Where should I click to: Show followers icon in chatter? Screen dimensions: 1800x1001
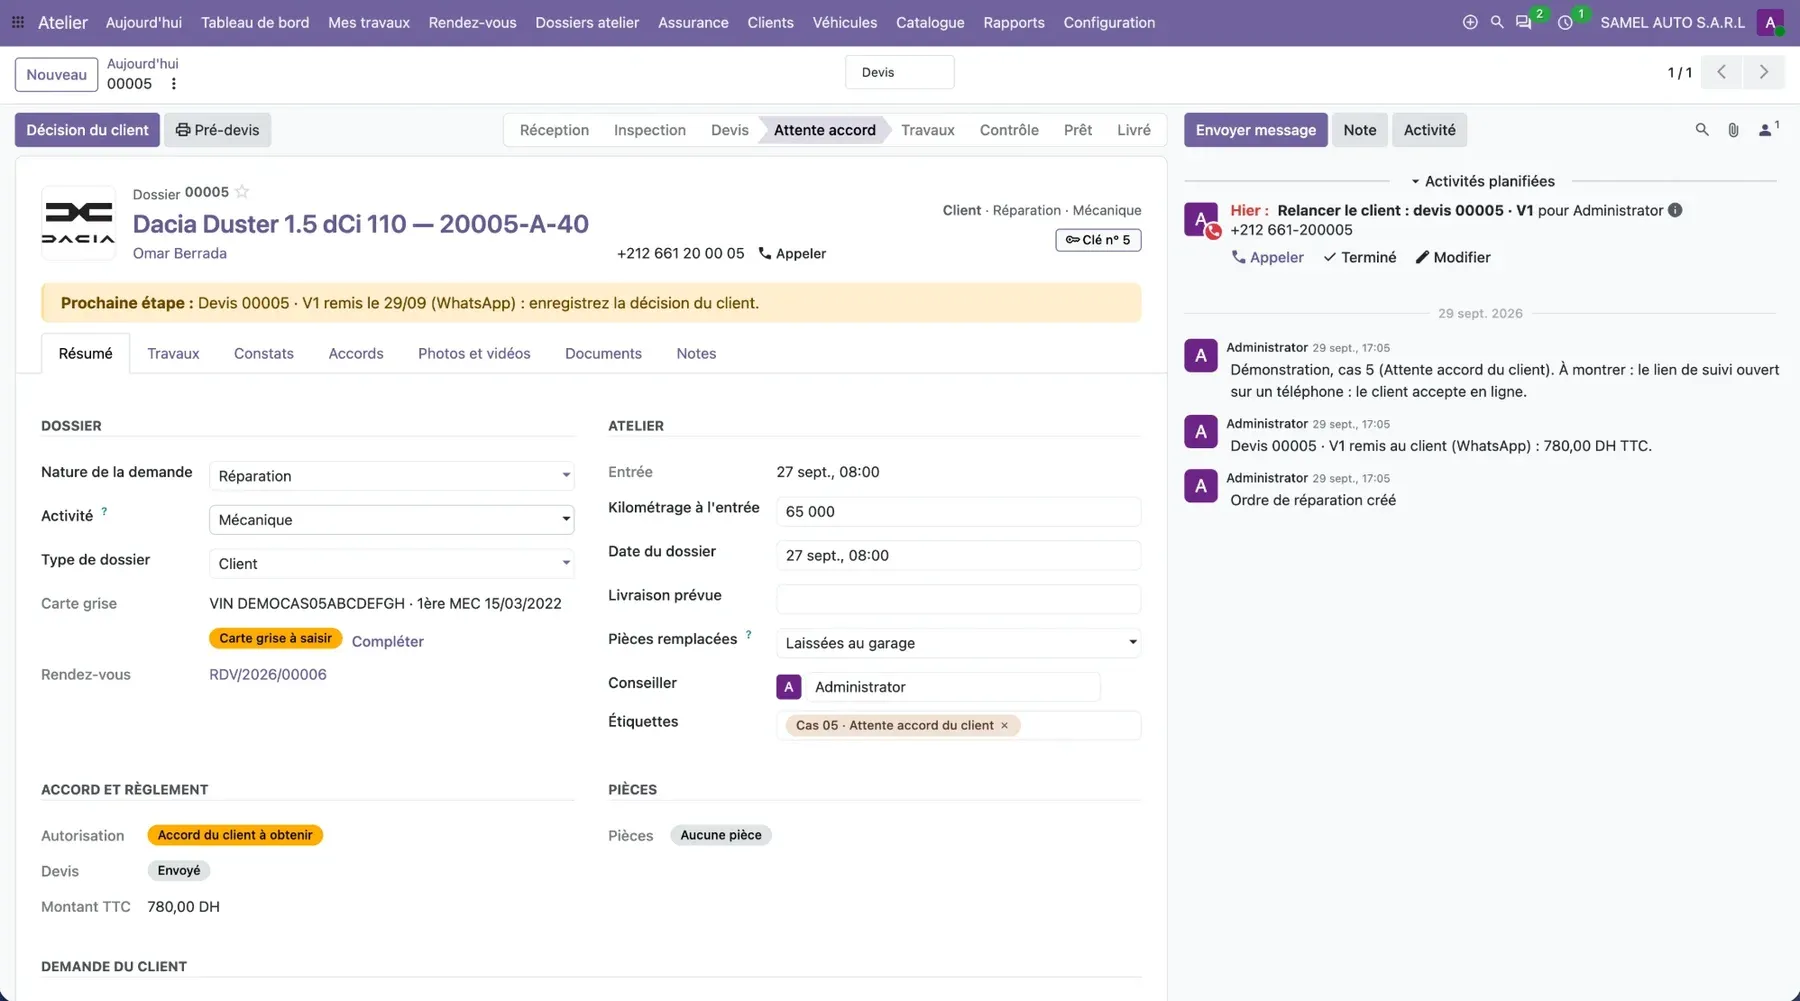click(x=1767, y=130)
